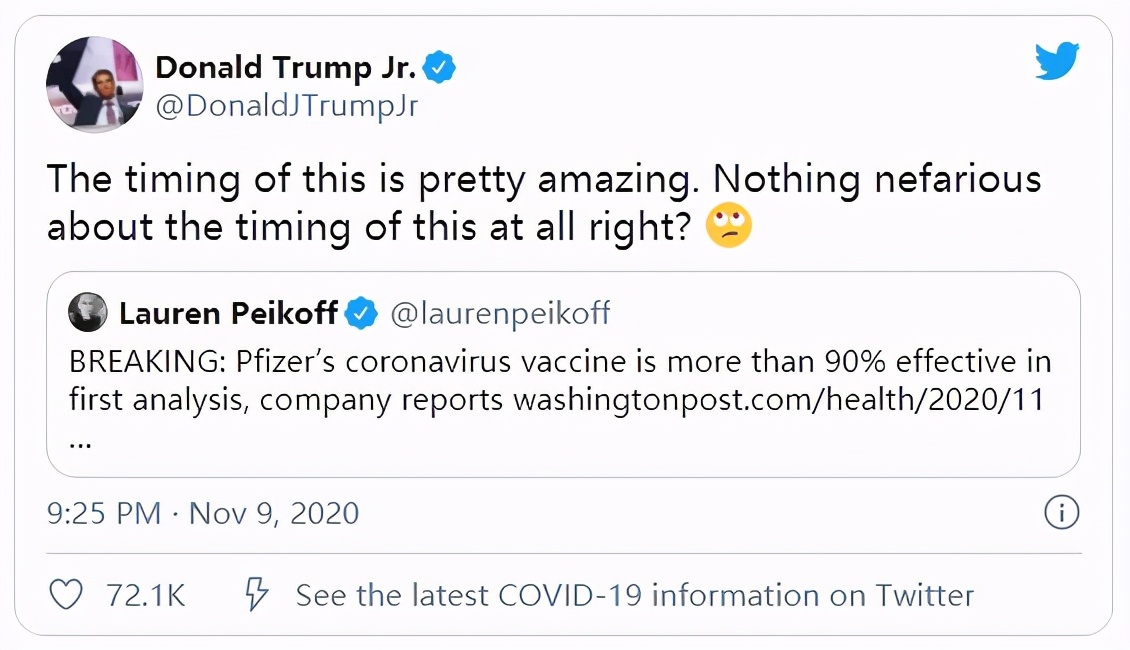Open the @DonaldJTrumpJr handle
The height and width of the screenshot is (650, 1130).
[x=286, y=106]
